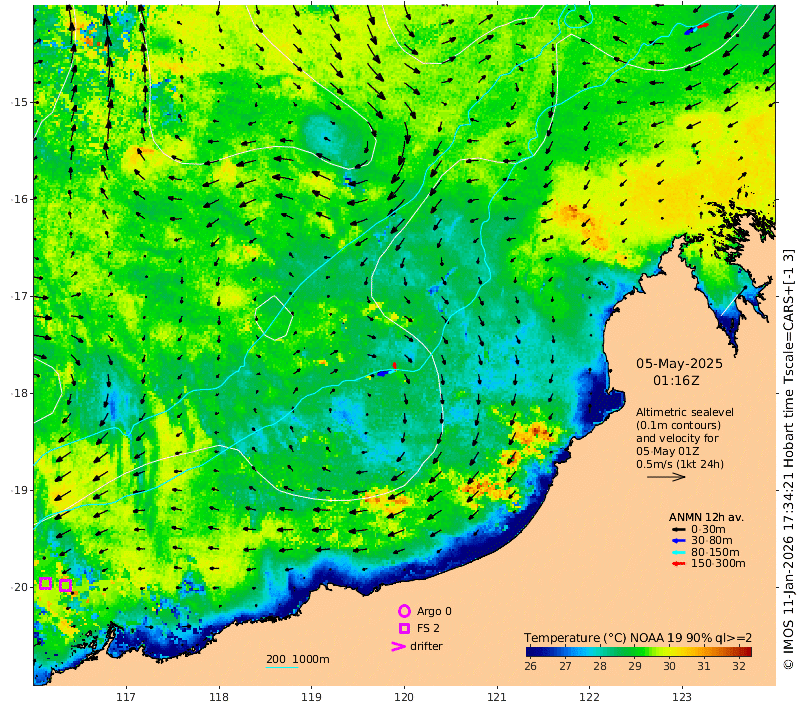
Task: Click the latitude axis label -18
Action: (x=19, y=393)
